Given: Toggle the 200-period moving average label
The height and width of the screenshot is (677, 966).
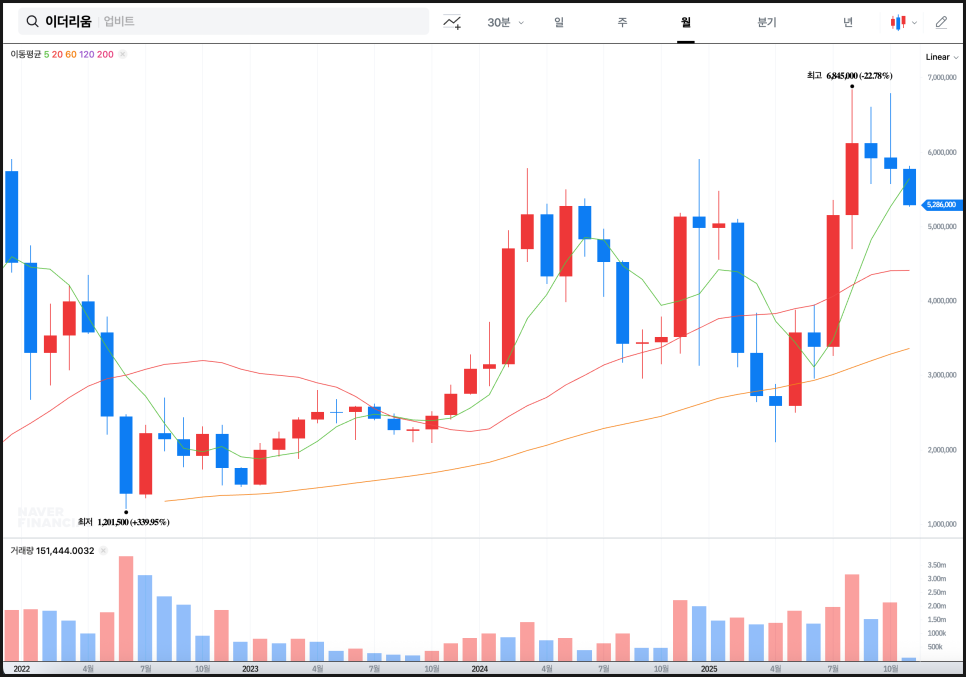Looking at the screenshot, I should click(105, 54).
